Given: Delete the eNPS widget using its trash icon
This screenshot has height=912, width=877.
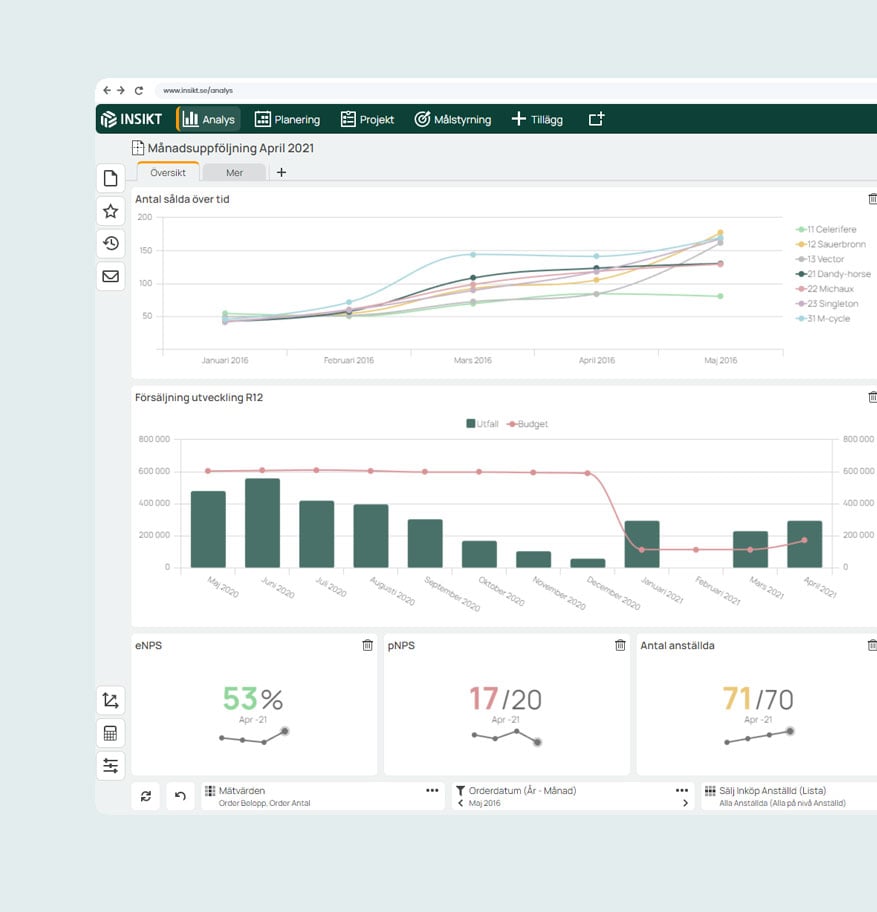Looking at the screenshot, I should pos(367,645).
